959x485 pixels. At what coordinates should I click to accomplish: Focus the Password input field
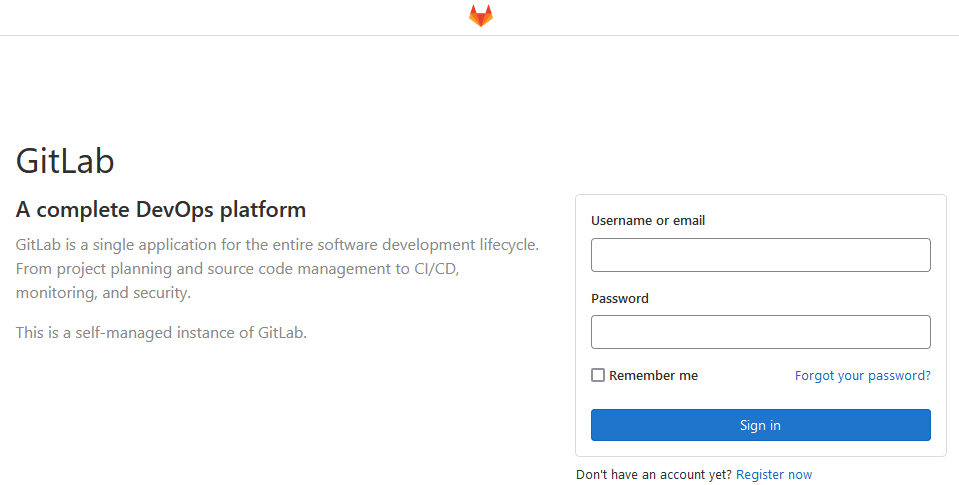coord(760,332)
